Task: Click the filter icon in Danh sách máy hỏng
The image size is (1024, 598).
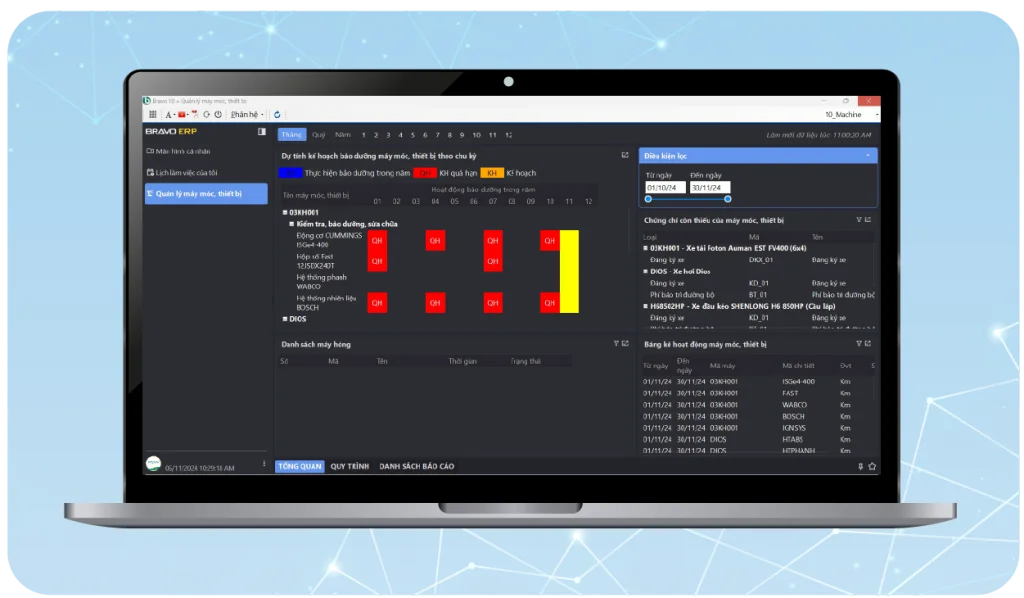Action: coord(616,344)
